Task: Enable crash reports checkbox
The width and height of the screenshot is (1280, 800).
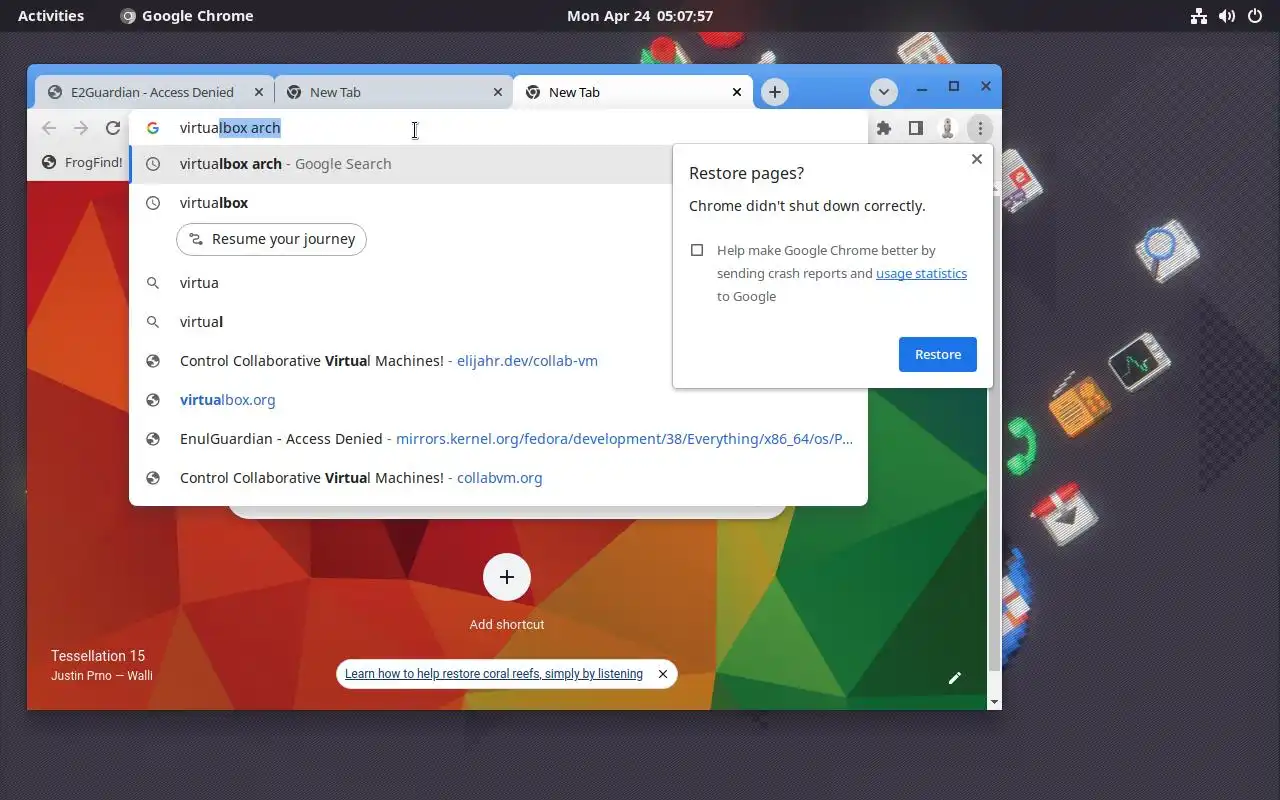Action: (697, 250)
